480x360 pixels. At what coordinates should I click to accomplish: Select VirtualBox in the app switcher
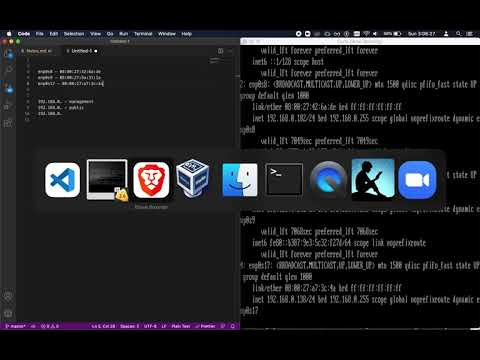(x=193, y=179)
